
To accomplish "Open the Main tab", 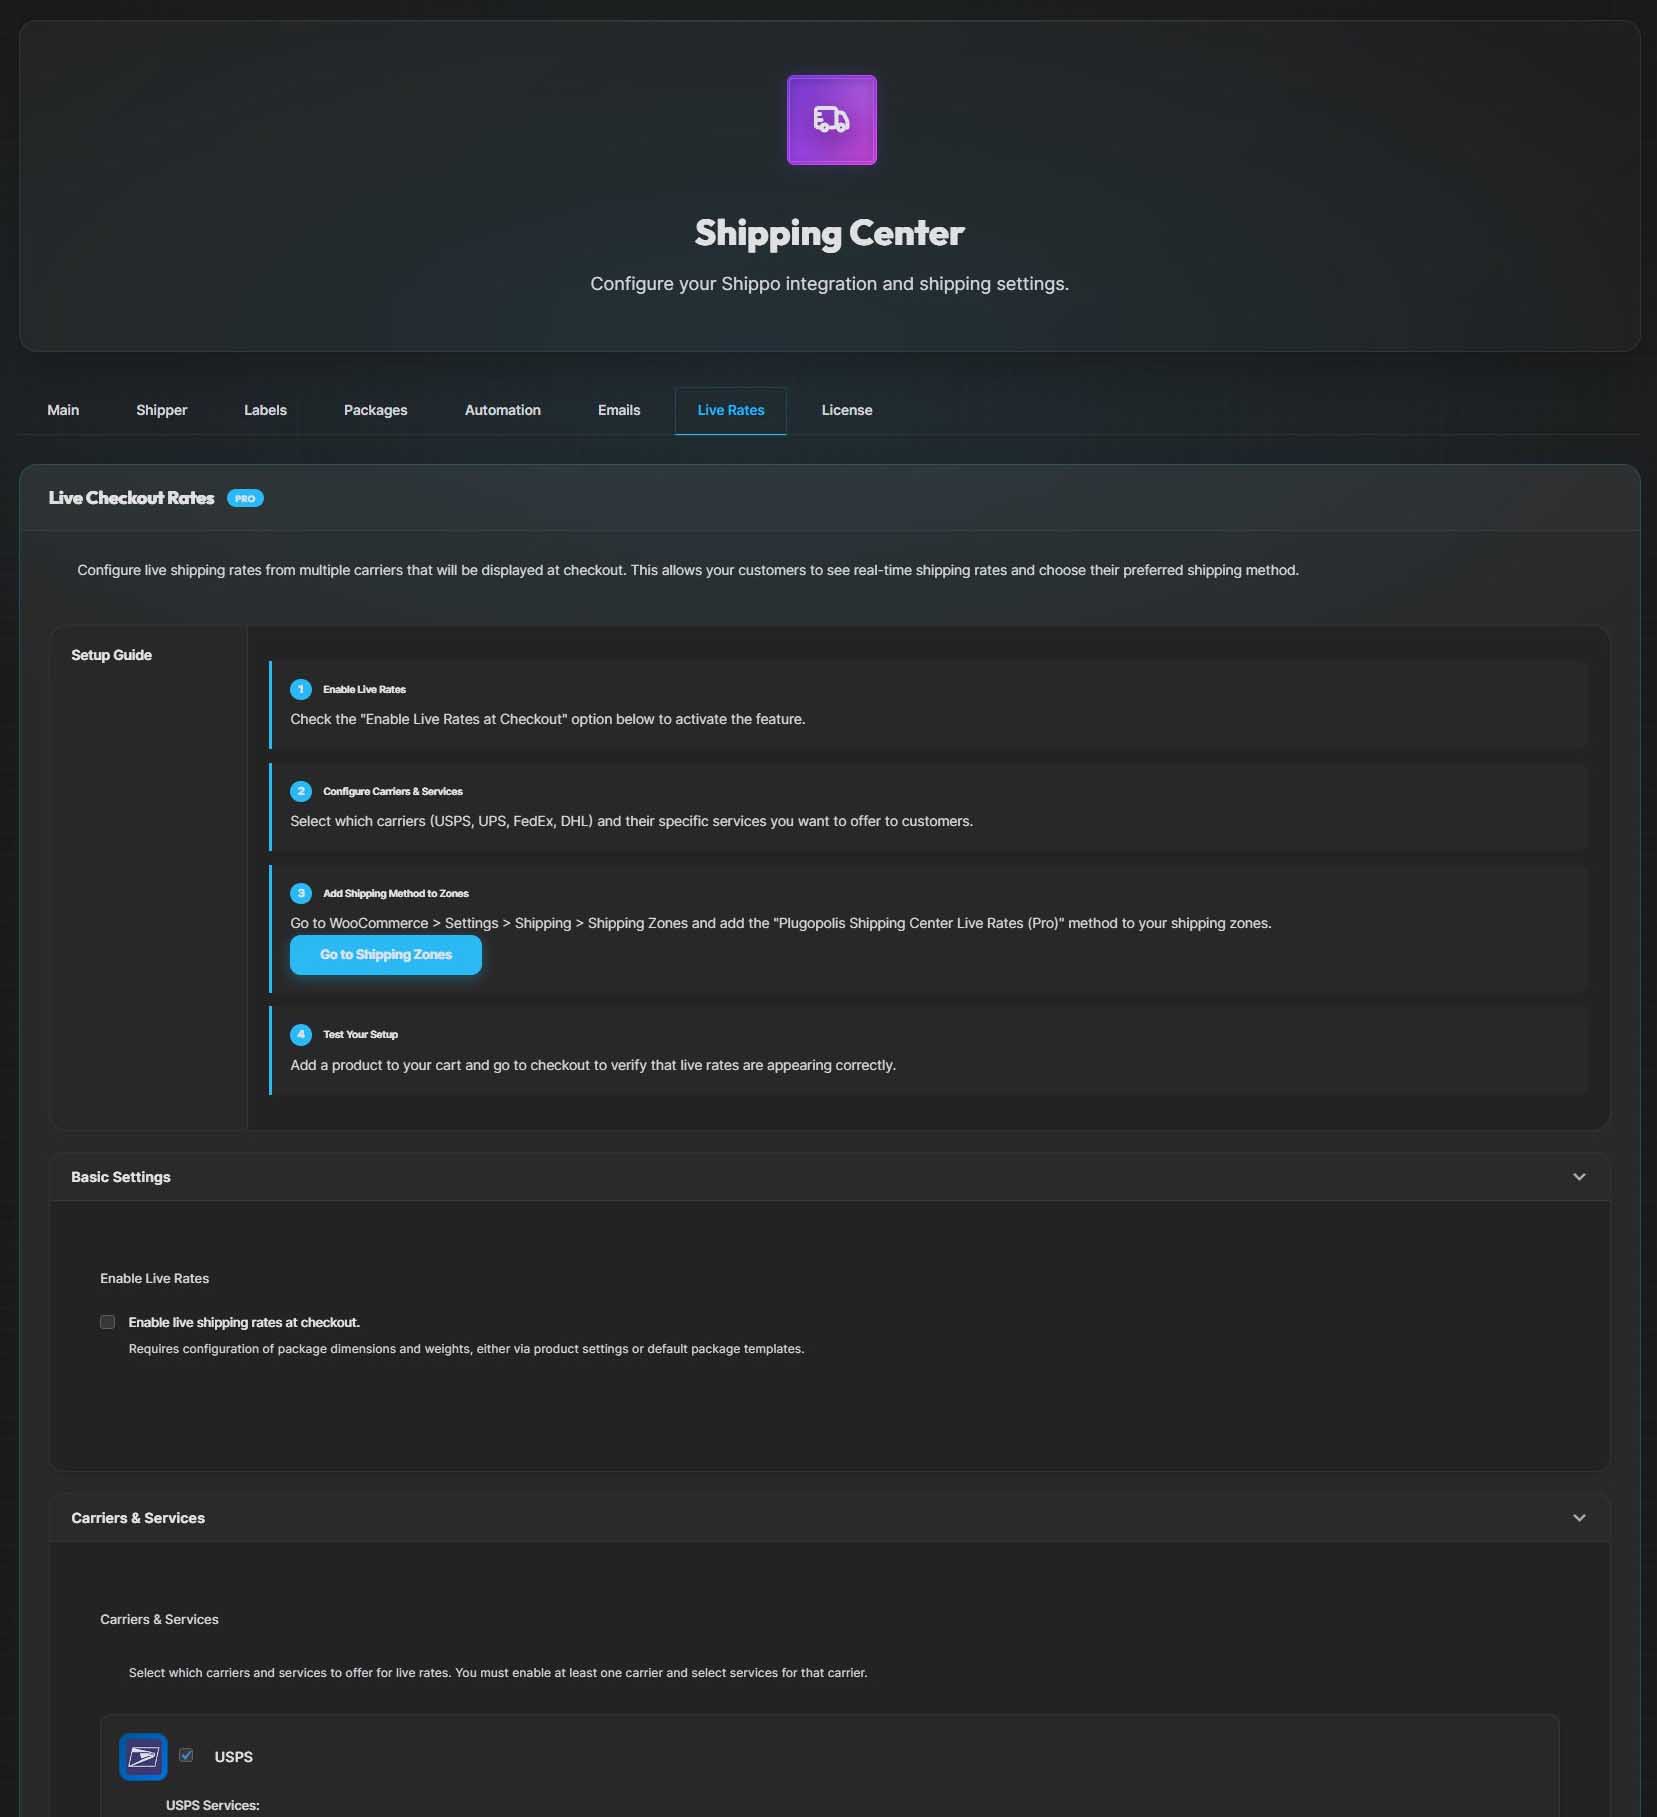I will pos(63,410).
